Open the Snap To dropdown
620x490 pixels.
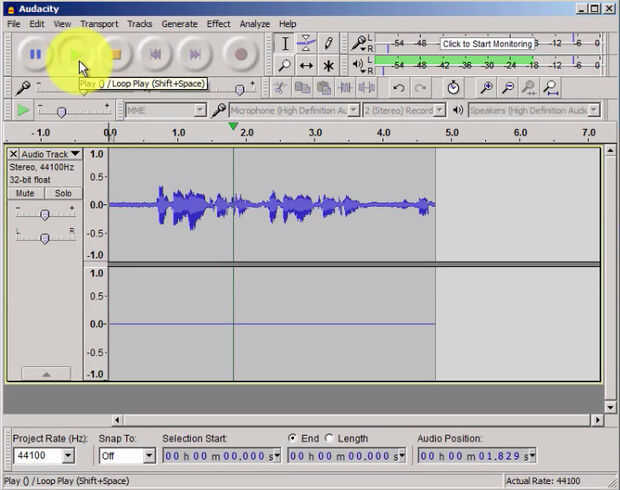click(x=149, y=456)
